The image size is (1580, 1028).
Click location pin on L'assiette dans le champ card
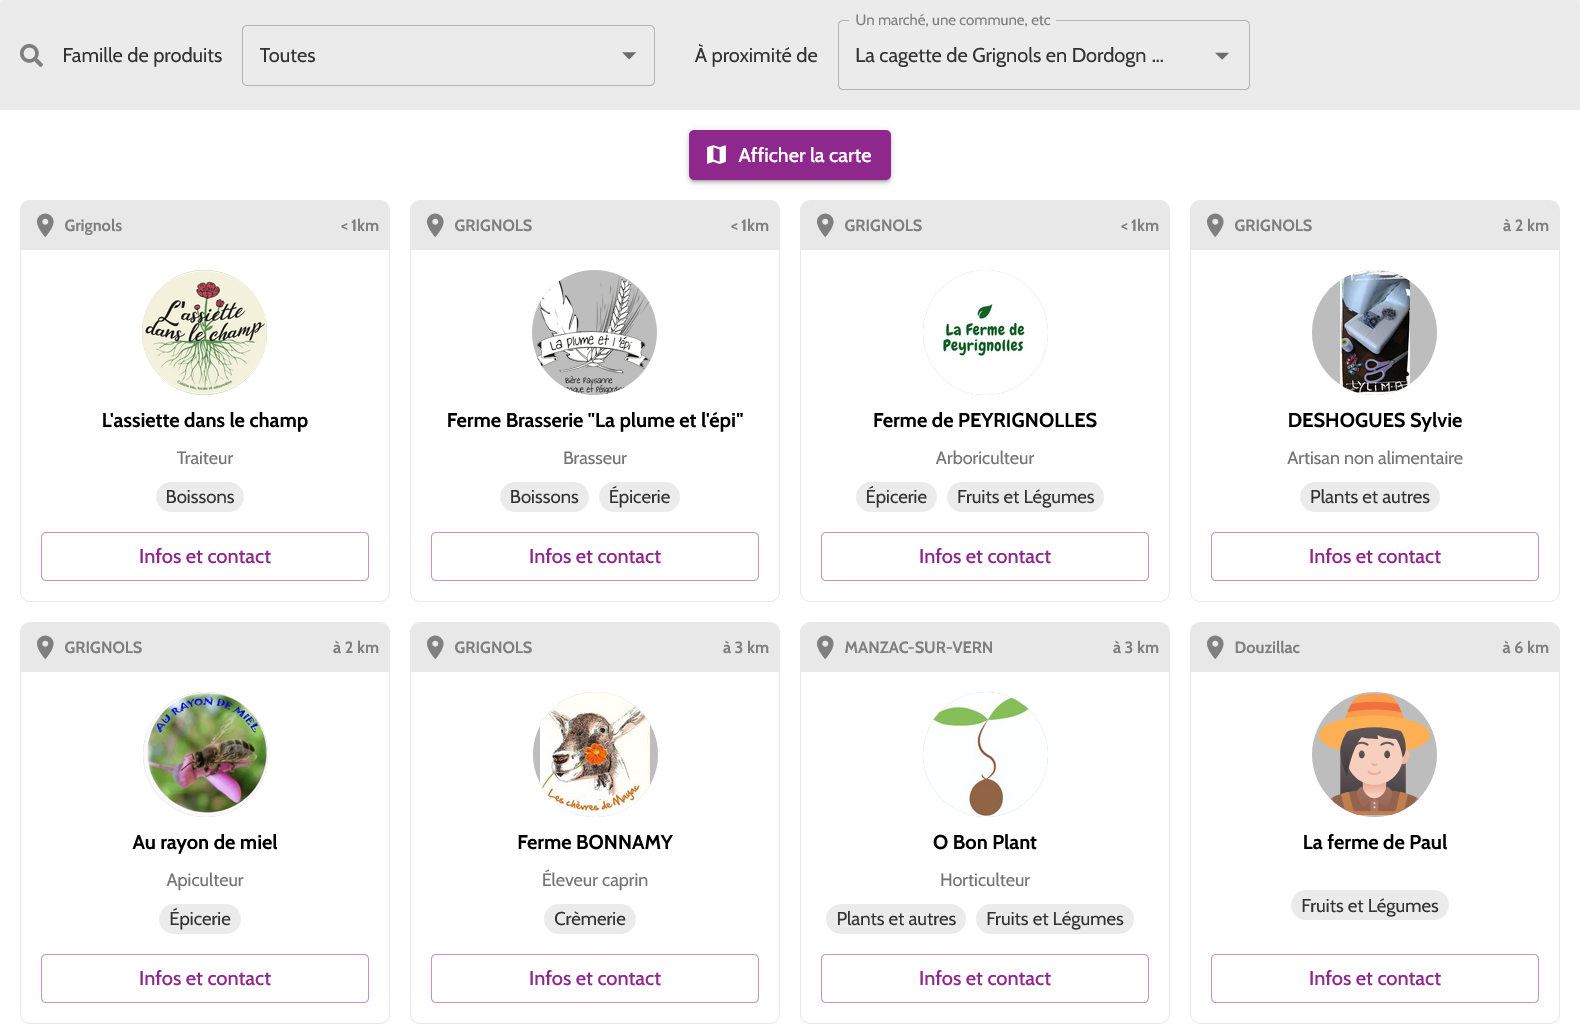[45, 225]
